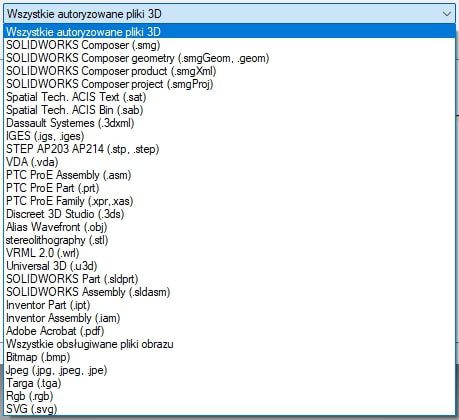Pick PTC ProE Family (.xpr,.xas)

[229, 201]
